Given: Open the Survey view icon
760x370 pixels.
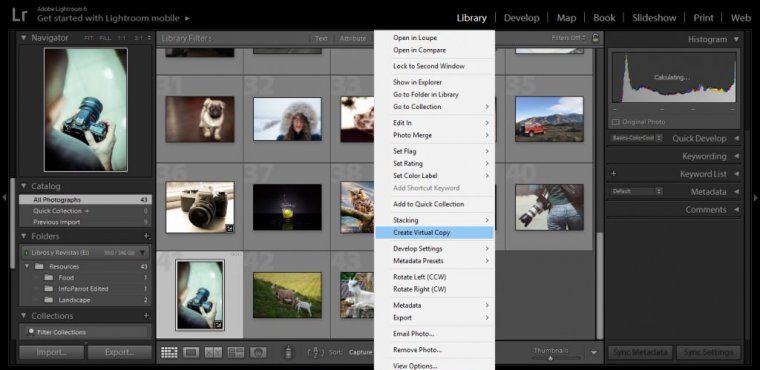Looking at the screenshot, I should [x=236, y=353].
